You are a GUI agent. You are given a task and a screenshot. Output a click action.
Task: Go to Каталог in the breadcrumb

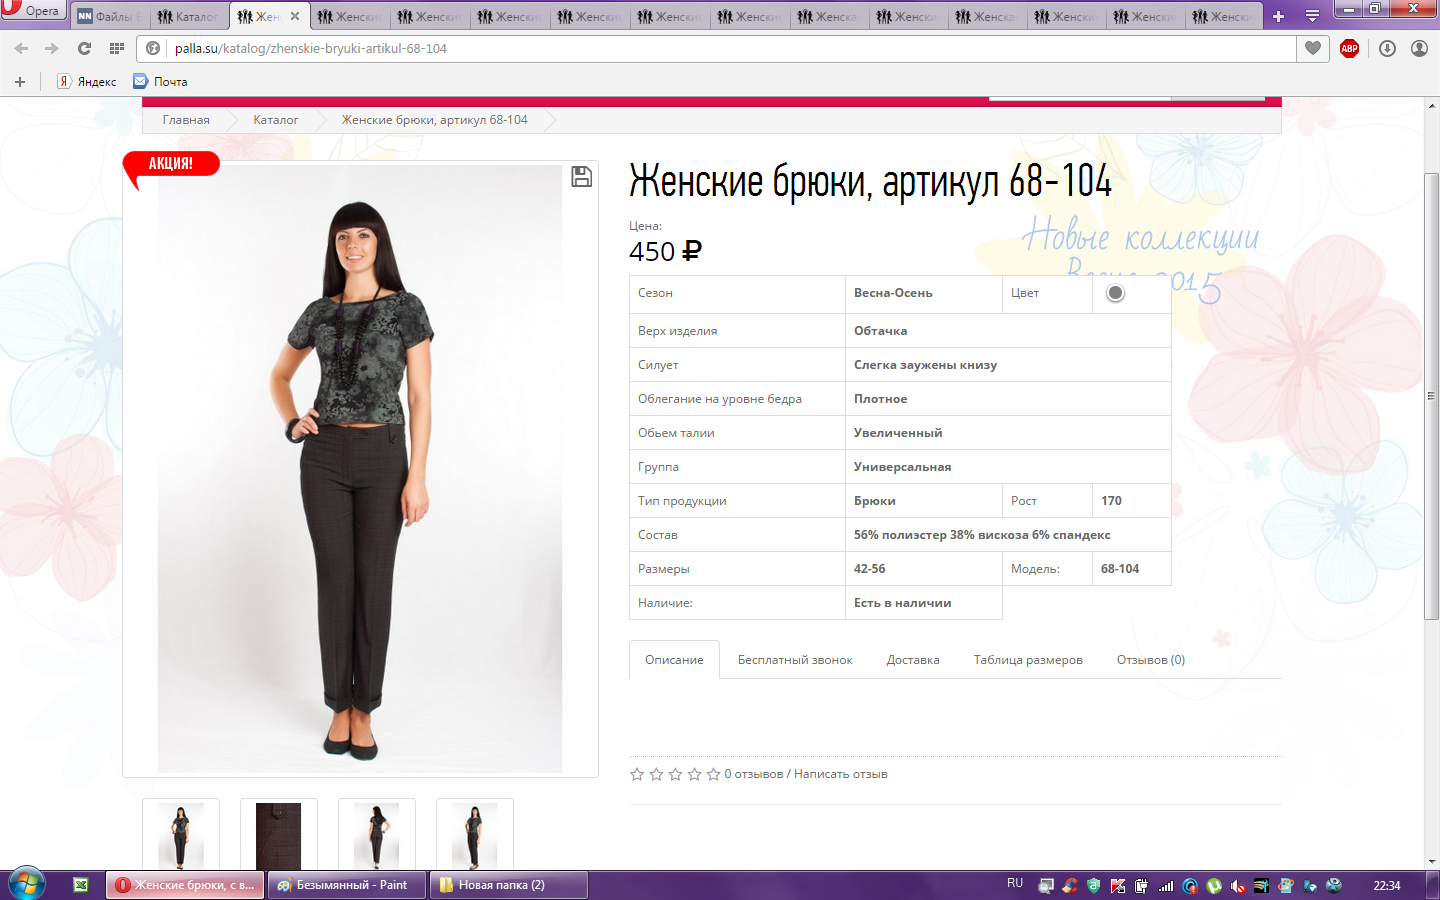(275, 120)
